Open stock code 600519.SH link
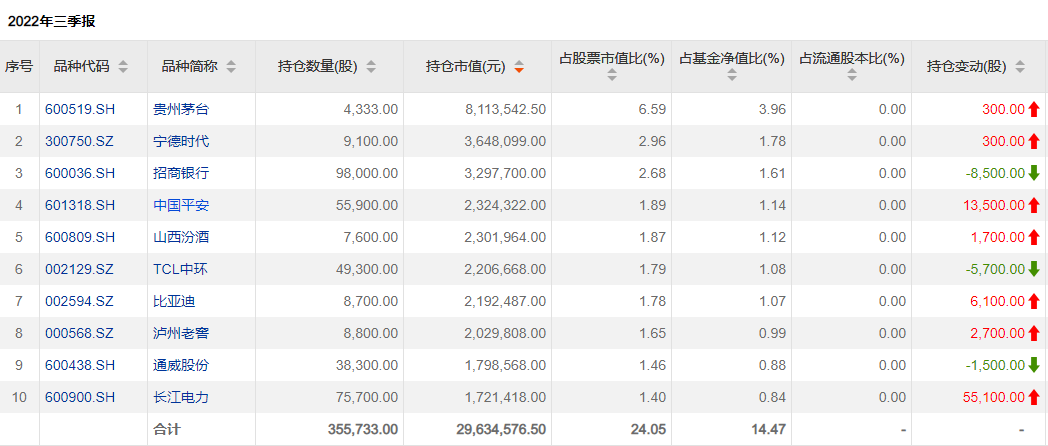This screenshot has width=1048, height=446. tap(80, 110)
